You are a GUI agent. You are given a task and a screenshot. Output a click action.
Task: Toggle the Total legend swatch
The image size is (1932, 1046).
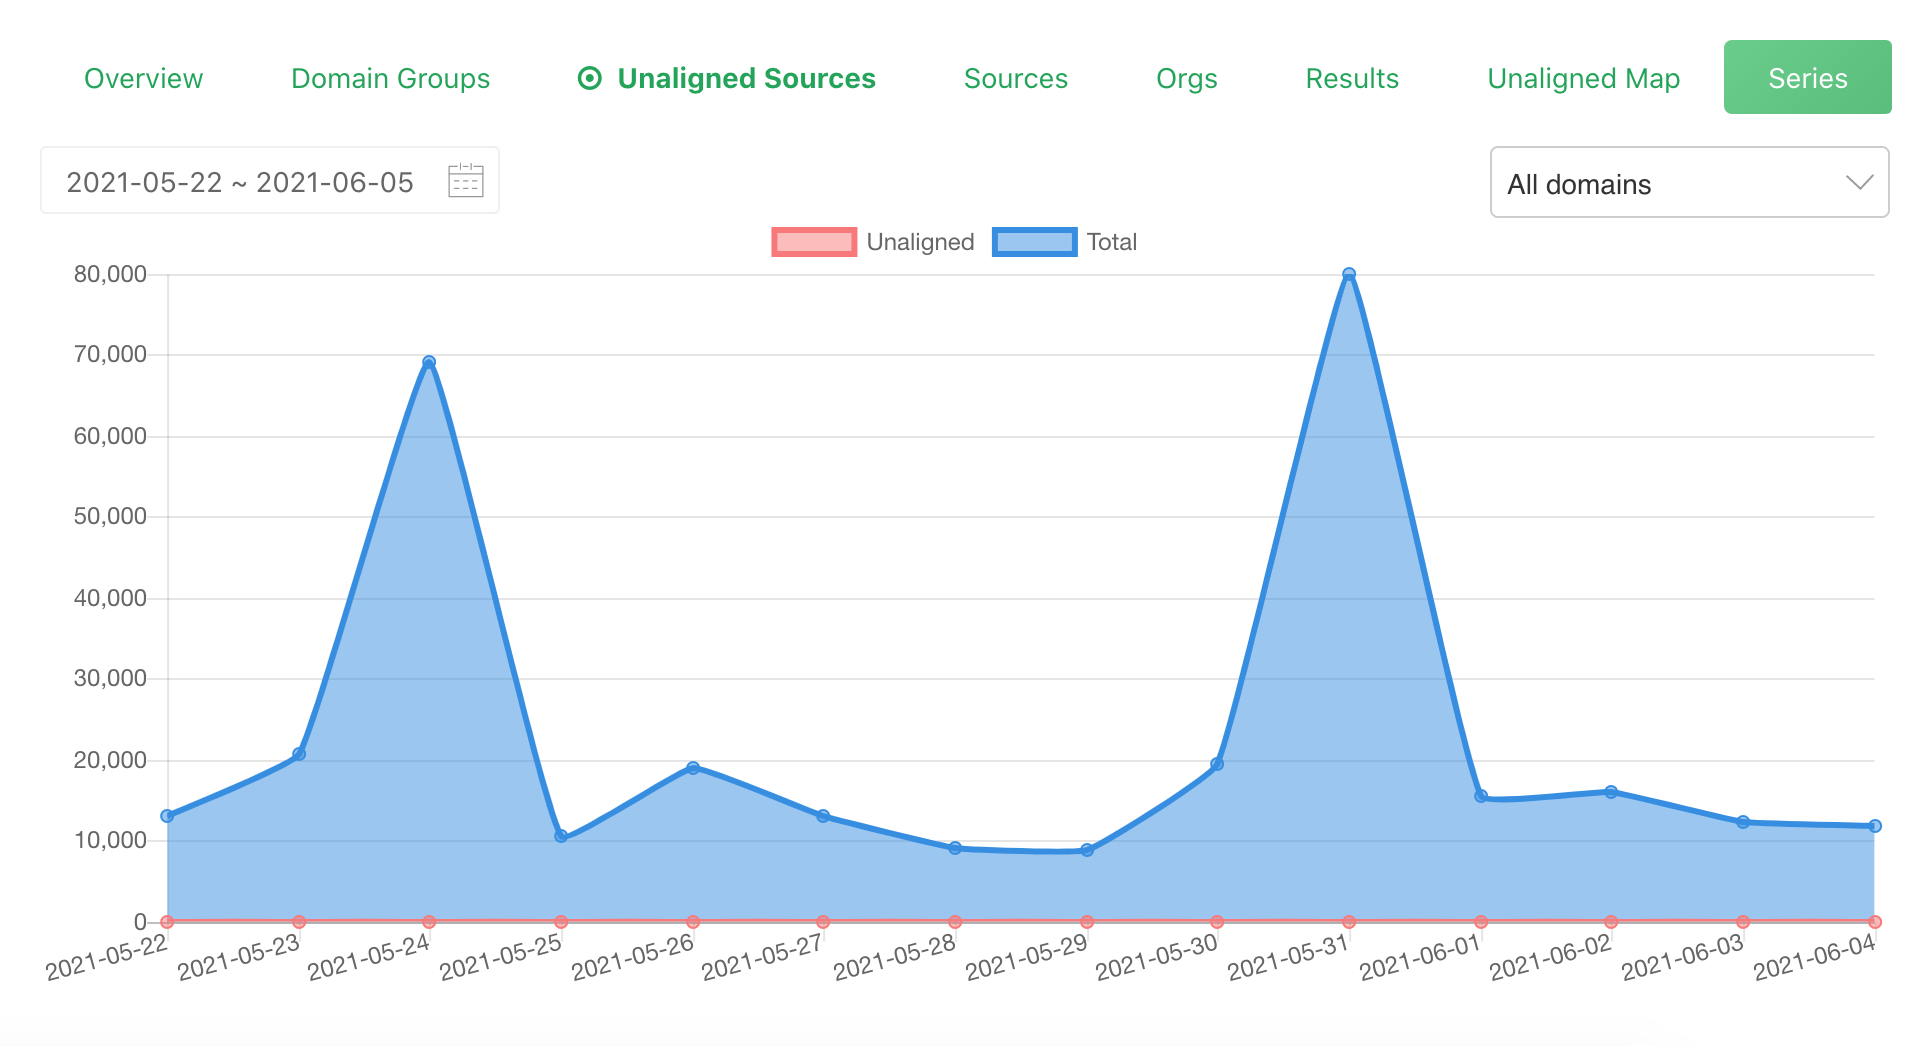[x=1034, y=242]
